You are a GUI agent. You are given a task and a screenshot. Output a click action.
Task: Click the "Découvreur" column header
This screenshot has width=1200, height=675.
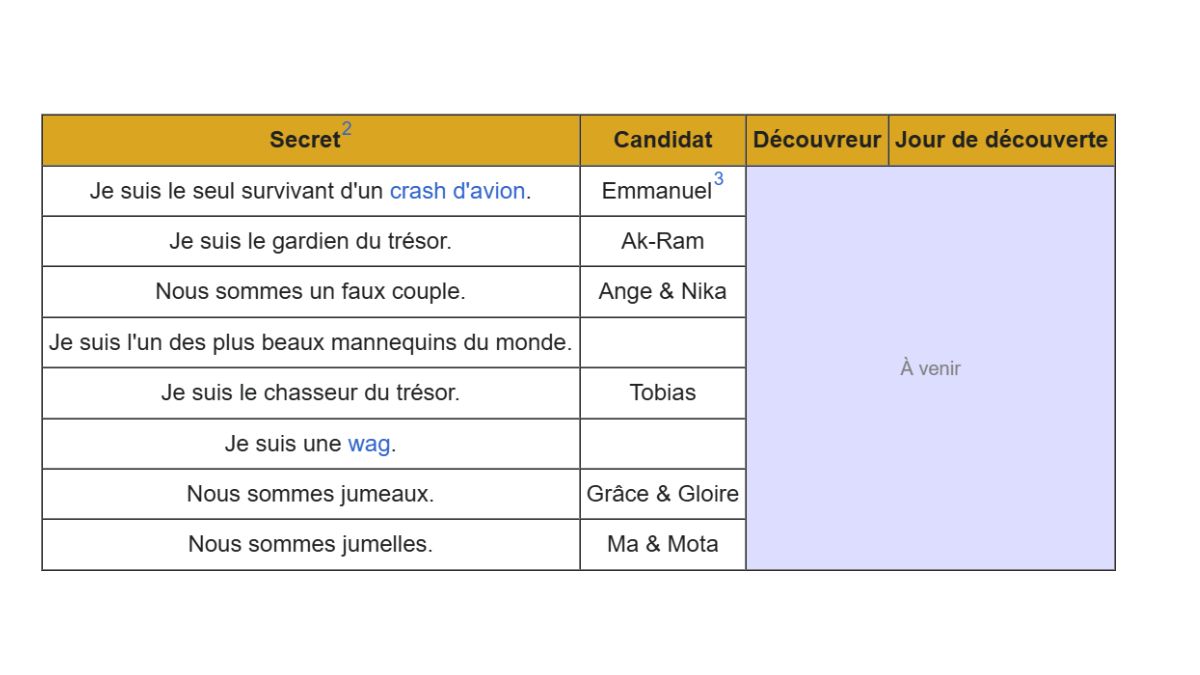[817, 140]
